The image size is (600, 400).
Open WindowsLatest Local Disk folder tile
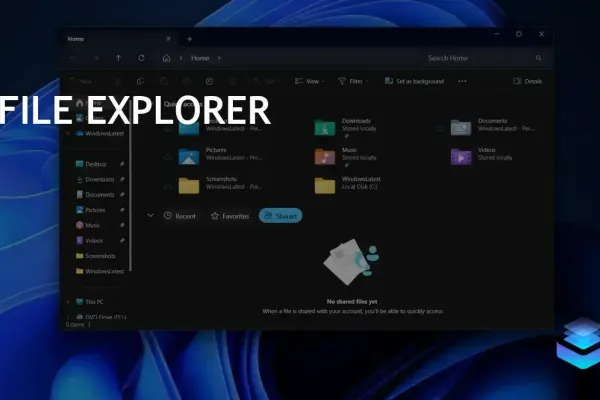click(347, 185)
